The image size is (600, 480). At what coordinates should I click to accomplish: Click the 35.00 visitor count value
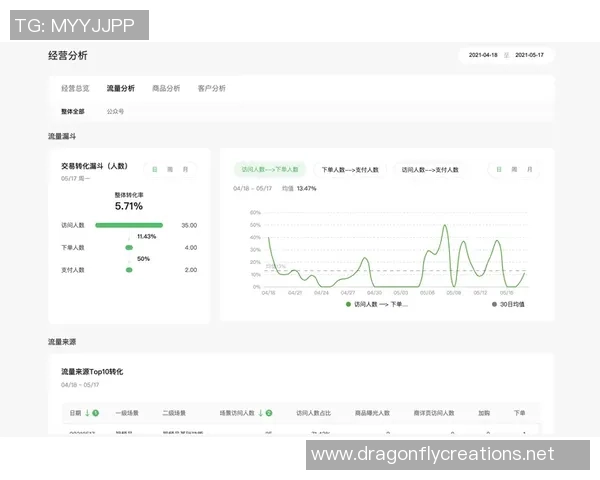(x=189, y=225)
